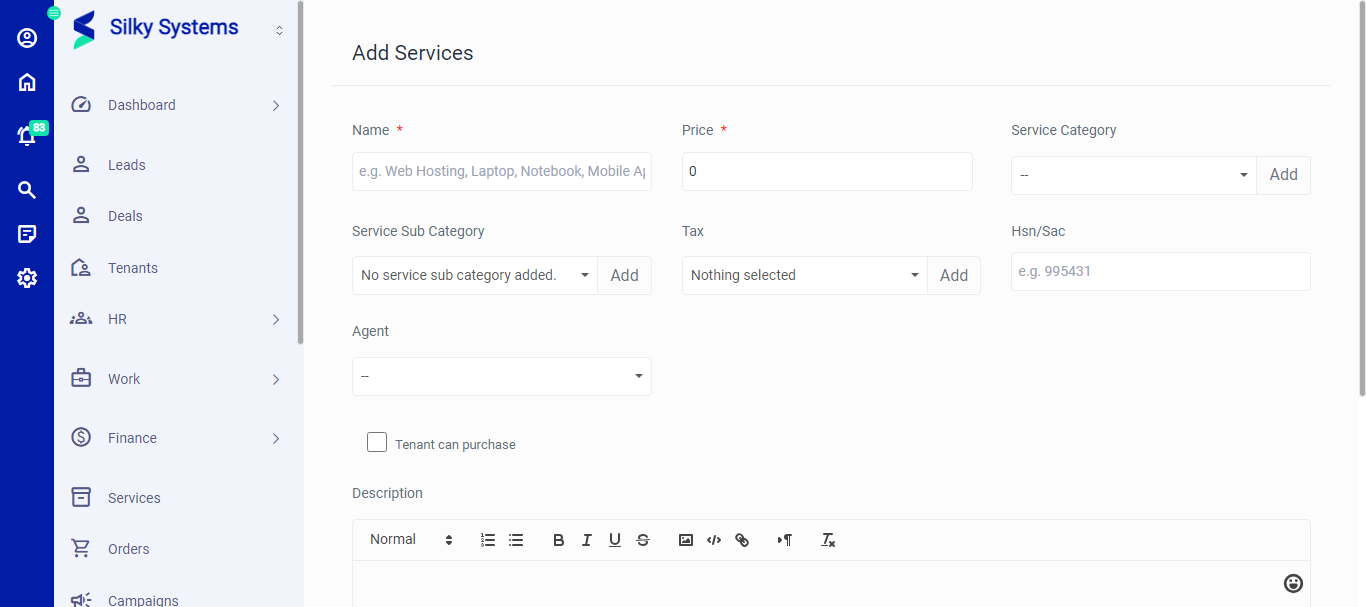Click Add beside the Tax dropdown
Screen dimensions: 1366x607
[953, 275]
